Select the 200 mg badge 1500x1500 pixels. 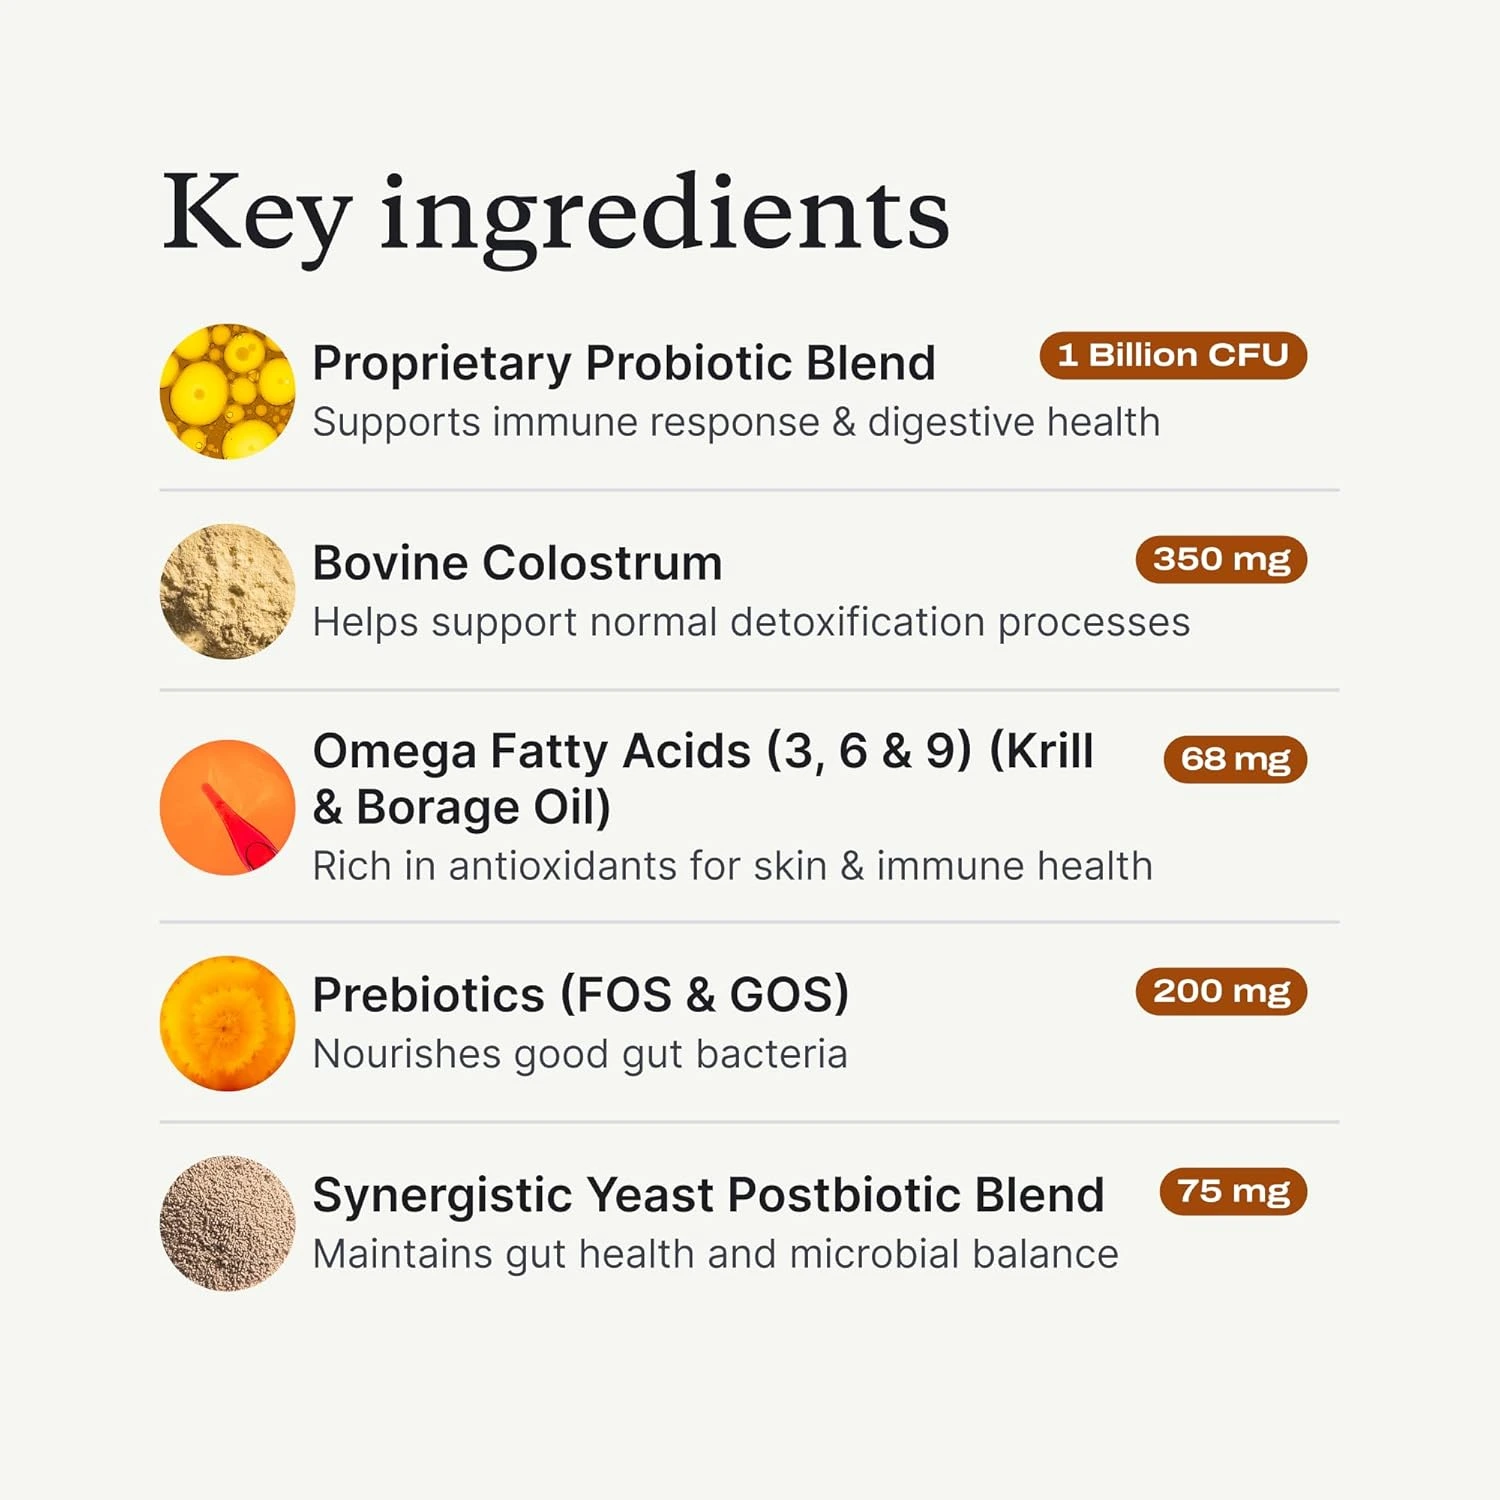click(x=1221, y=991)
